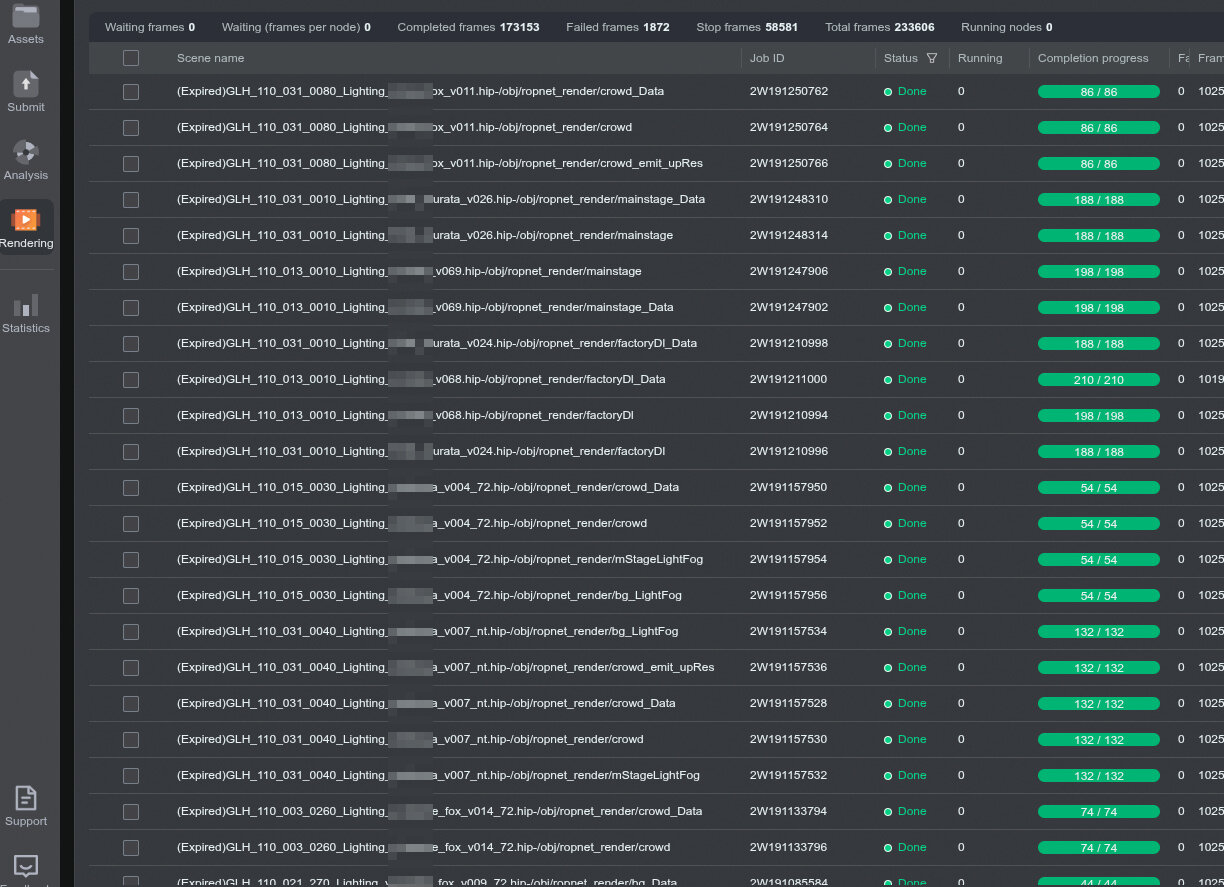Open the Feedback icon at sidebar bottom
Image resolution: width=1224 pixels, height=887 pixels.
(x=26, y=866)
